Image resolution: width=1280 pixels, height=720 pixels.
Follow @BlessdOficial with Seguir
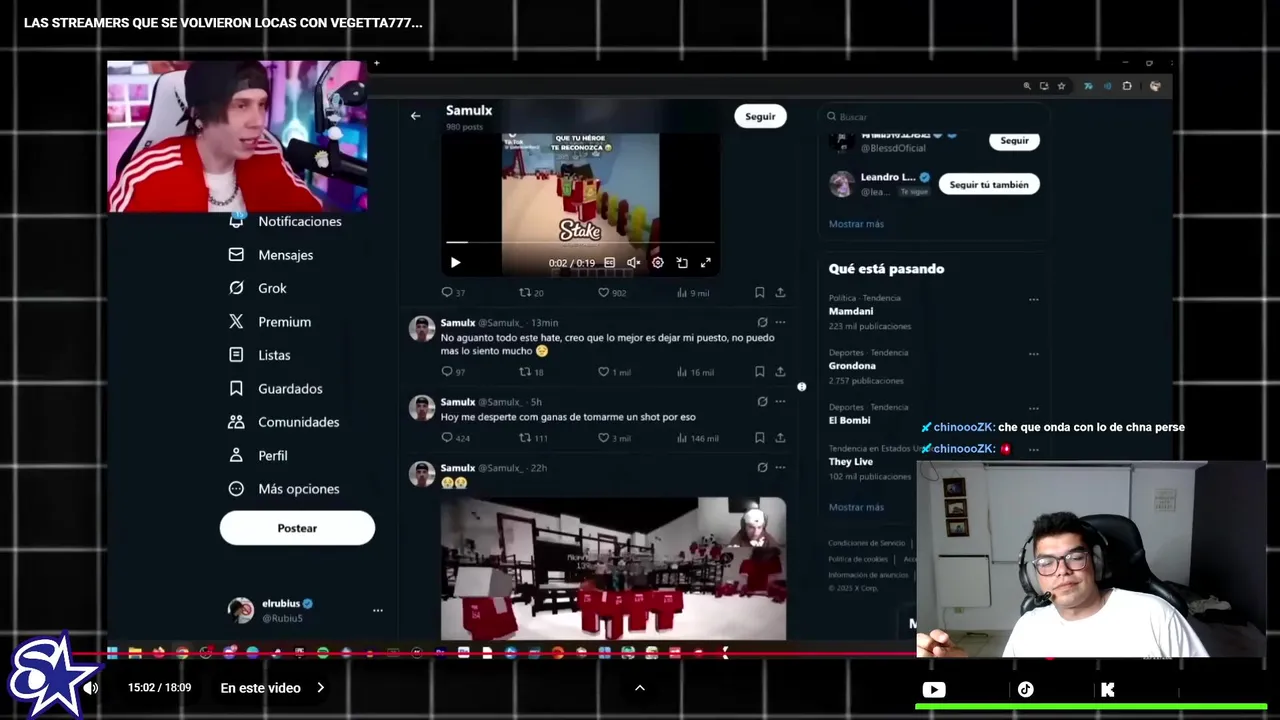[x=1014, y=140]
